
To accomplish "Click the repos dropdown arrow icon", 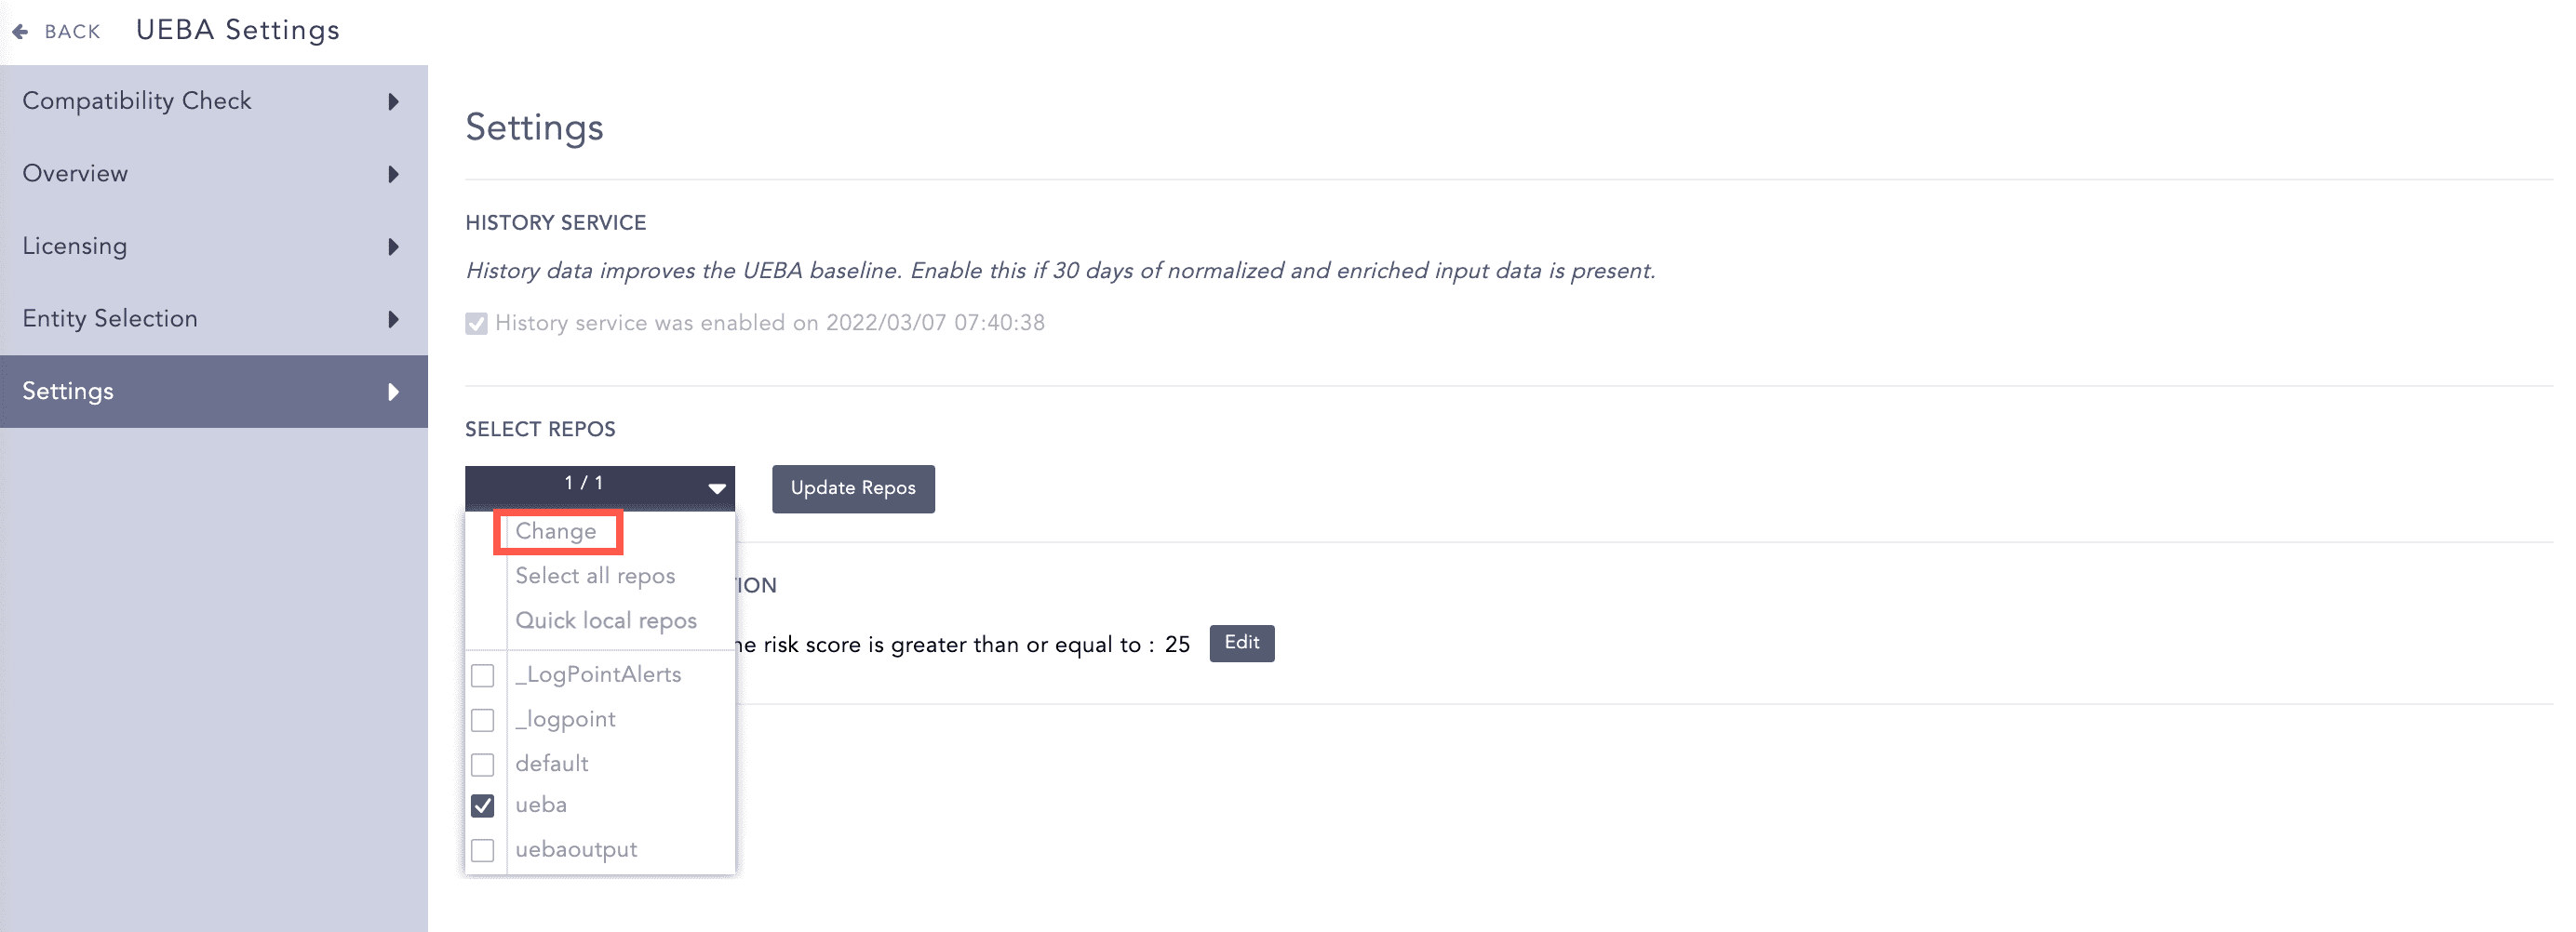I will pyautogui.click(x=716, y=488).
